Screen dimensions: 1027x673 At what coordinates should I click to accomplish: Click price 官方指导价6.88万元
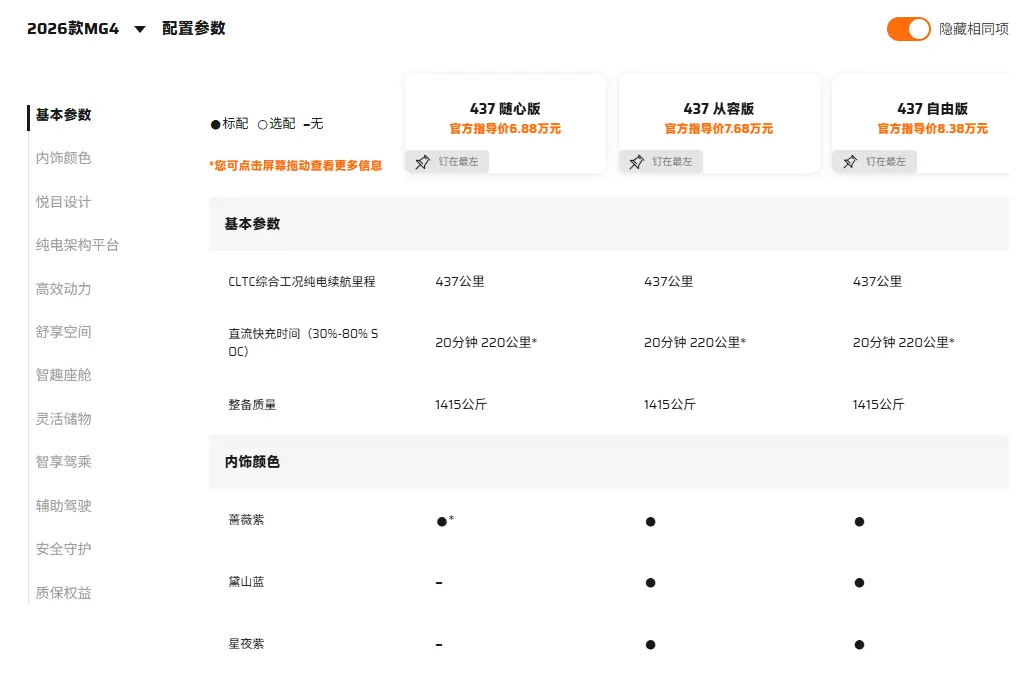[x=505, y=128]
